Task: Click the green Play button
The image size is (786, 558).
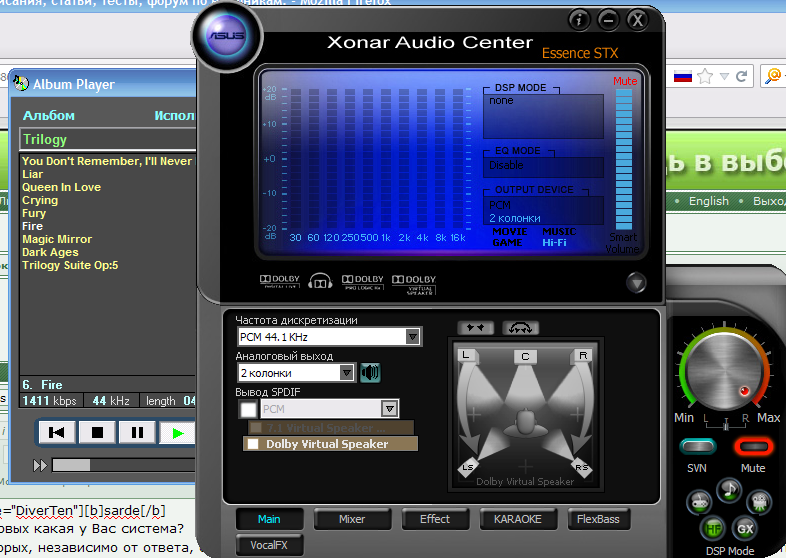Action: pos(177,433)
